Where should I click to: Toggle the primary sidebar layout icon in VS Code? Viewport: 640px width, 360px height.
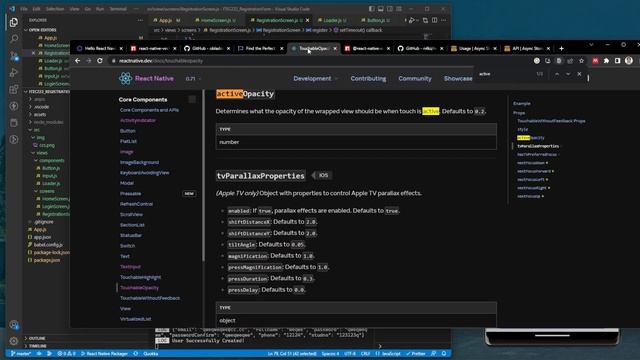tap(371, 9)
